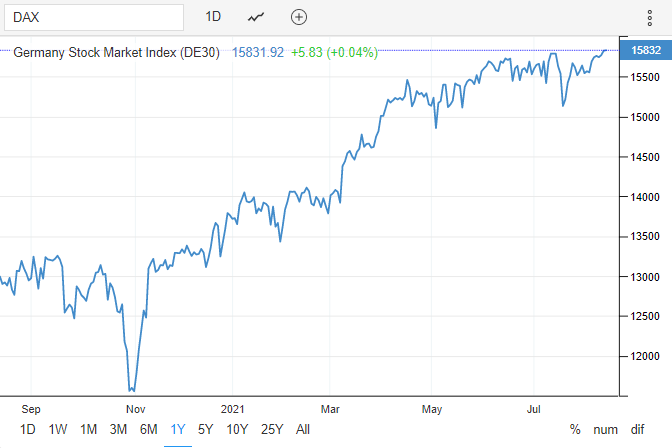
Task: Open the 1D interval dropdown in toolbar
Action: [x=213, y=17]
